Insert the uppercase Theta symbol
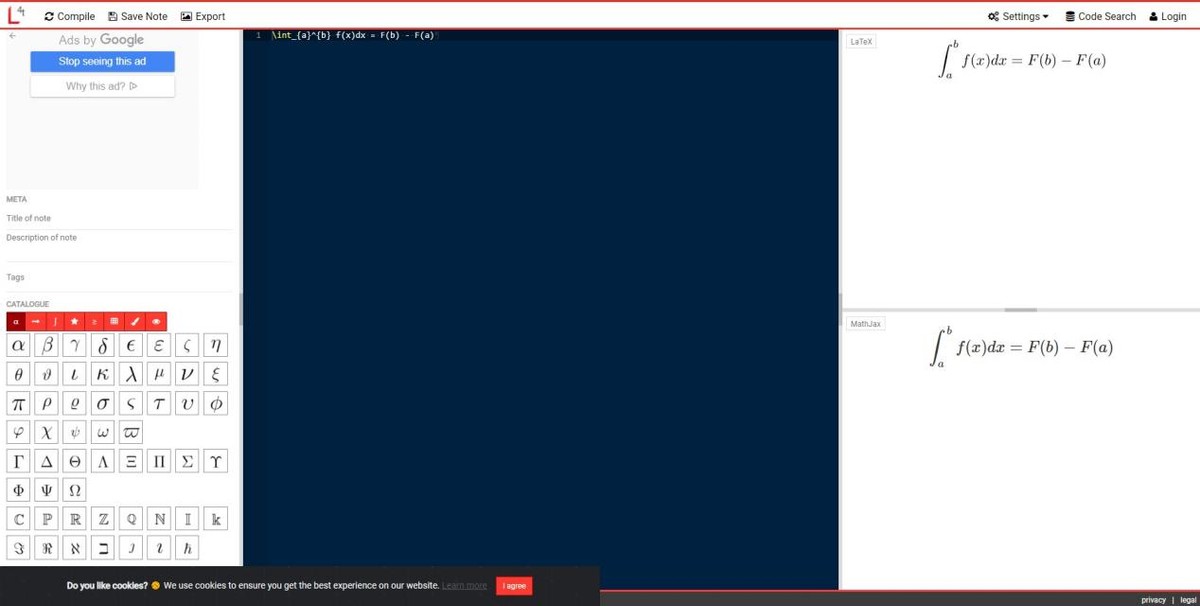The image size is (1200, 606). click(x=75, y=462)
